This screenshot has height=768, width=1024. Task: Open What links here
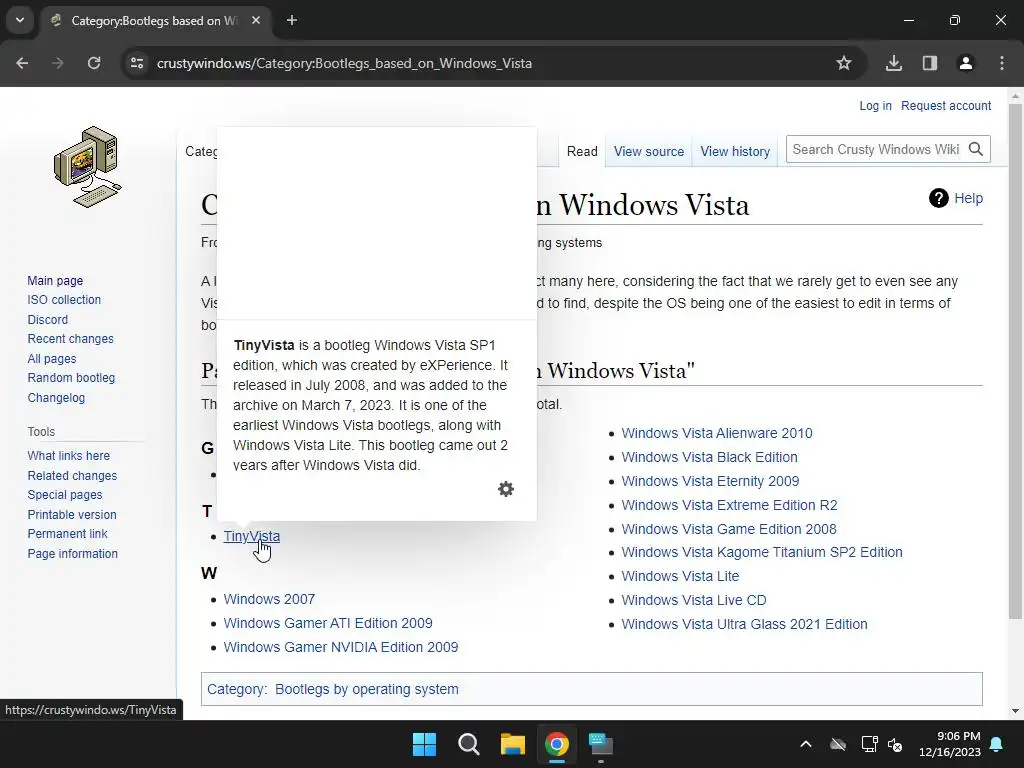pos(69,456)
